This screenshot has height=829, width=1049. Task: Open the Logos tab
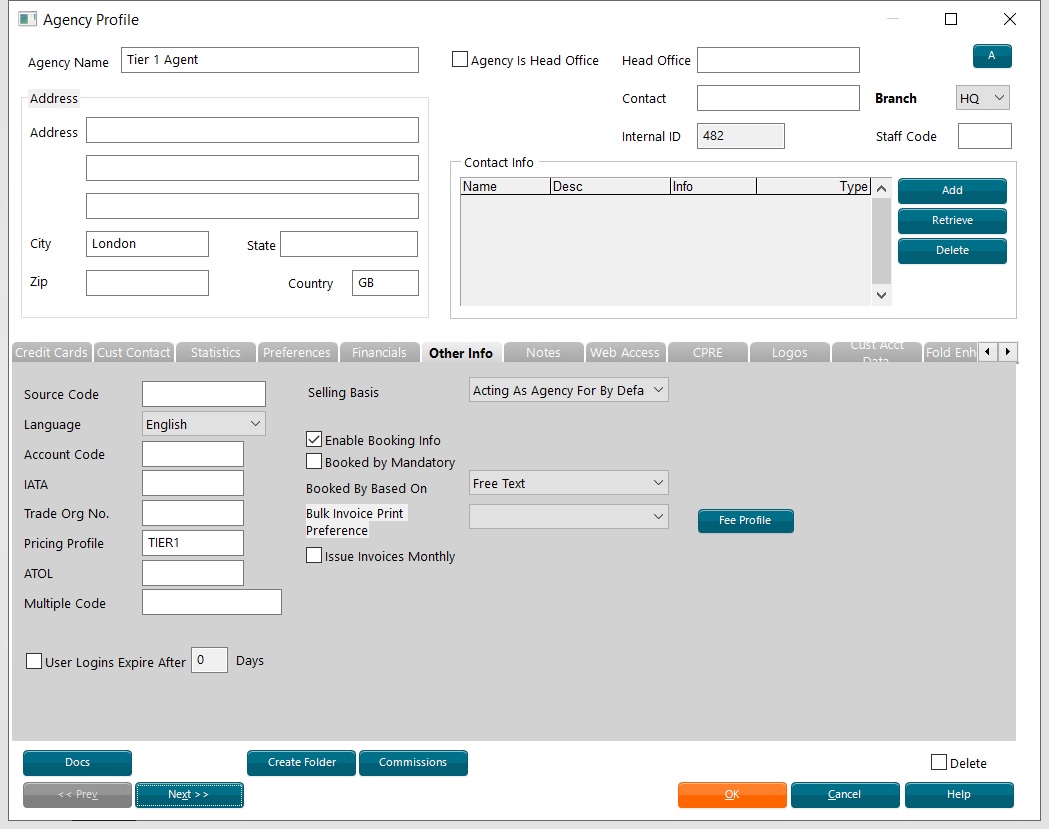[x=789, y=352]
